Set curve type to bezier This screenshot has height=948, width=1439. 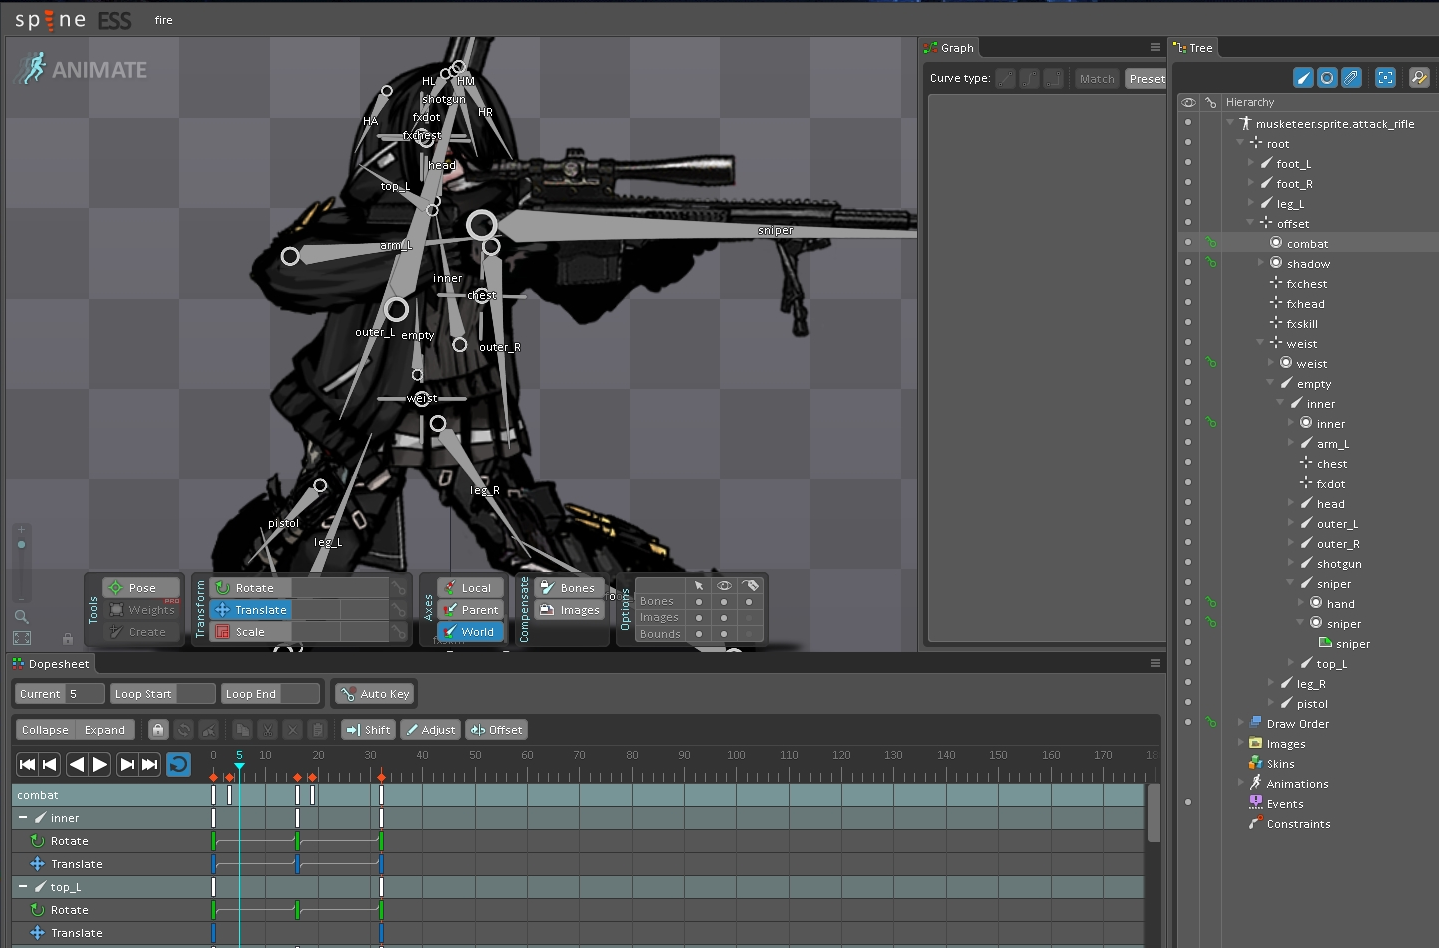pos(1030,79)
